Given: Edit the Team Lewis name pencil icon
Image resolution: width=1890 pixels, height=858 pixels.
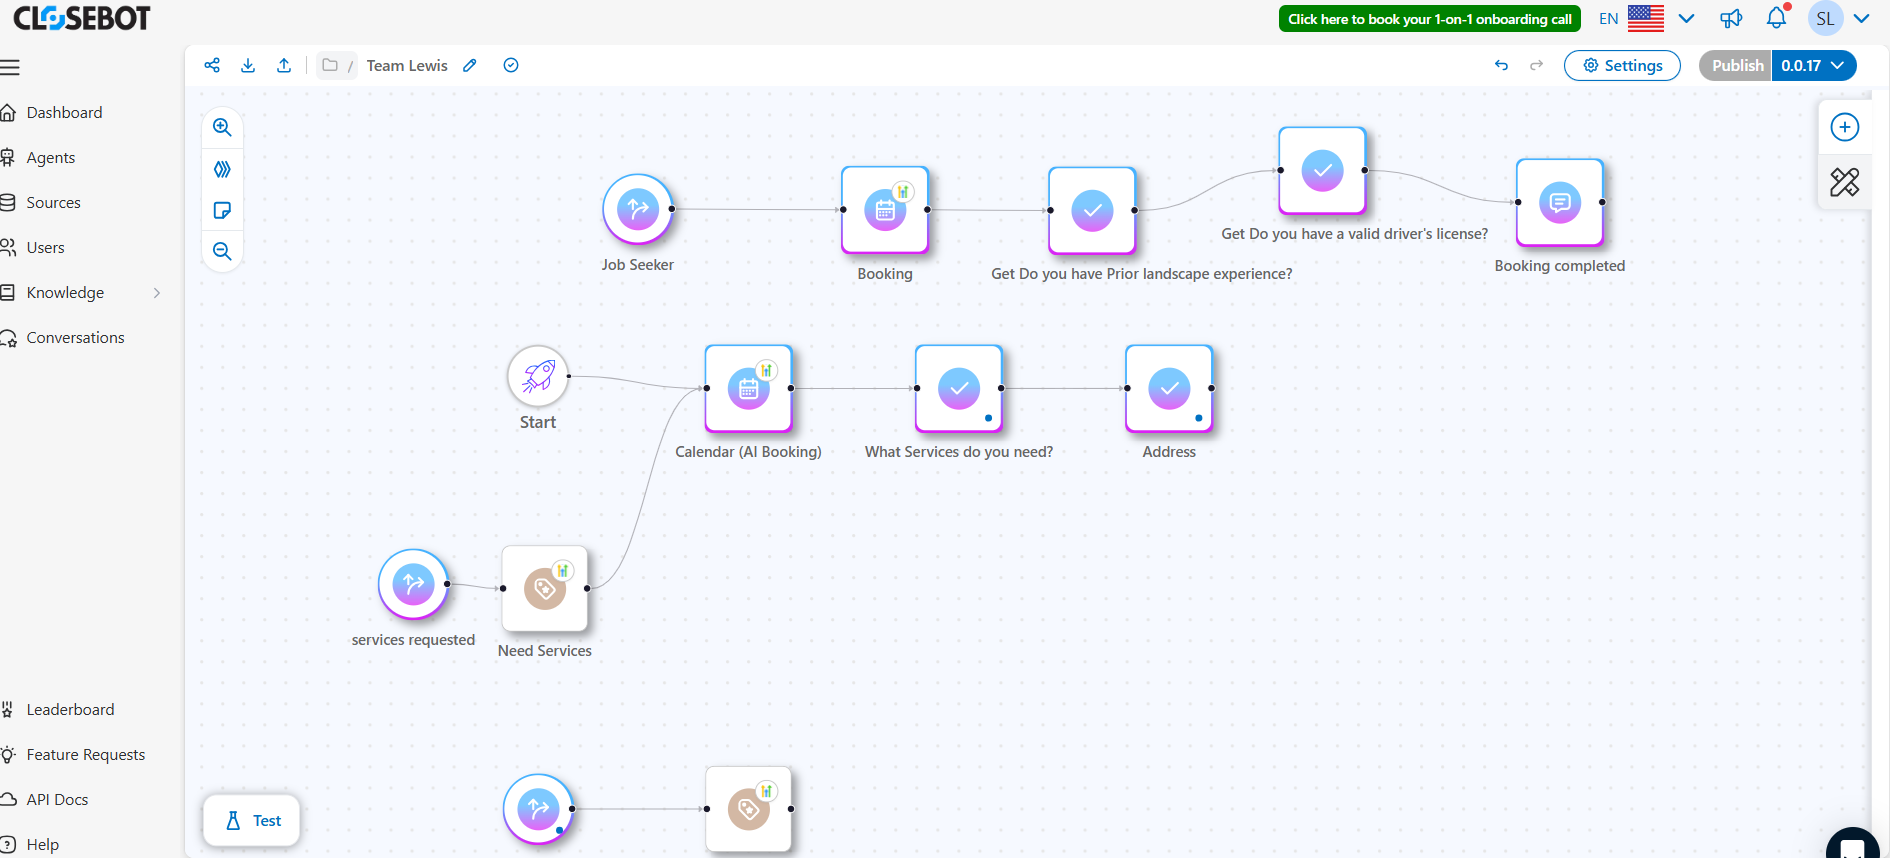Looking at the screenshot, I should [x=470, y=65].
